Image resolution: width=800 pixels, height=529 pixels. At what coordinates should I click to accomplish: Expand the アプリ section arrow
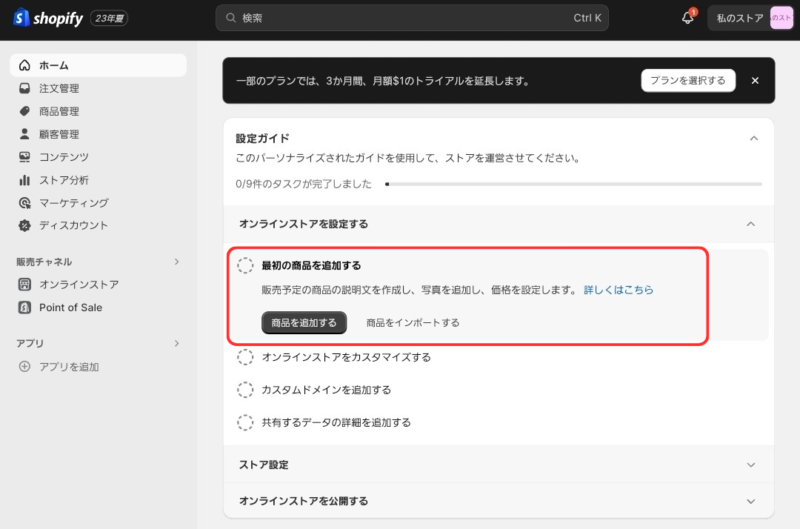click(x=177, y=343)
